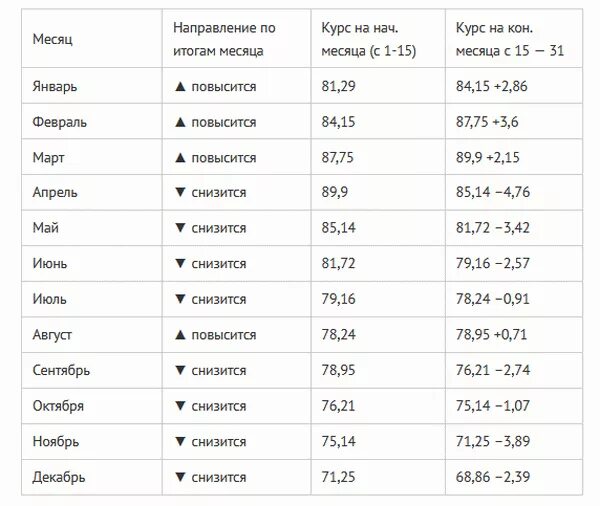The height and width of the screenshot is (506, 600).
Task: Select the 78,95 +0,71 value for Август
Action: pyautogui.click(x=491, y=335)
